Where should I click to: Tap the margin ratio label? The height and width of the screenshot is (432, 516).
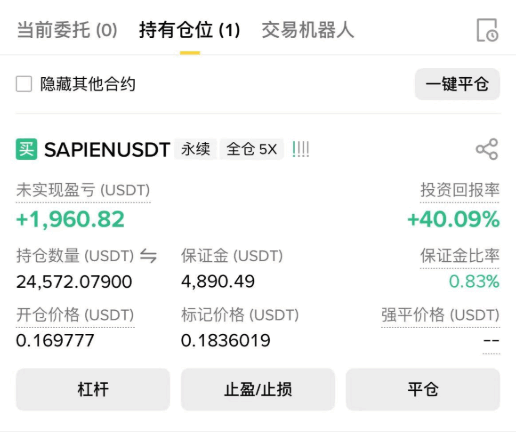[460, 256]
